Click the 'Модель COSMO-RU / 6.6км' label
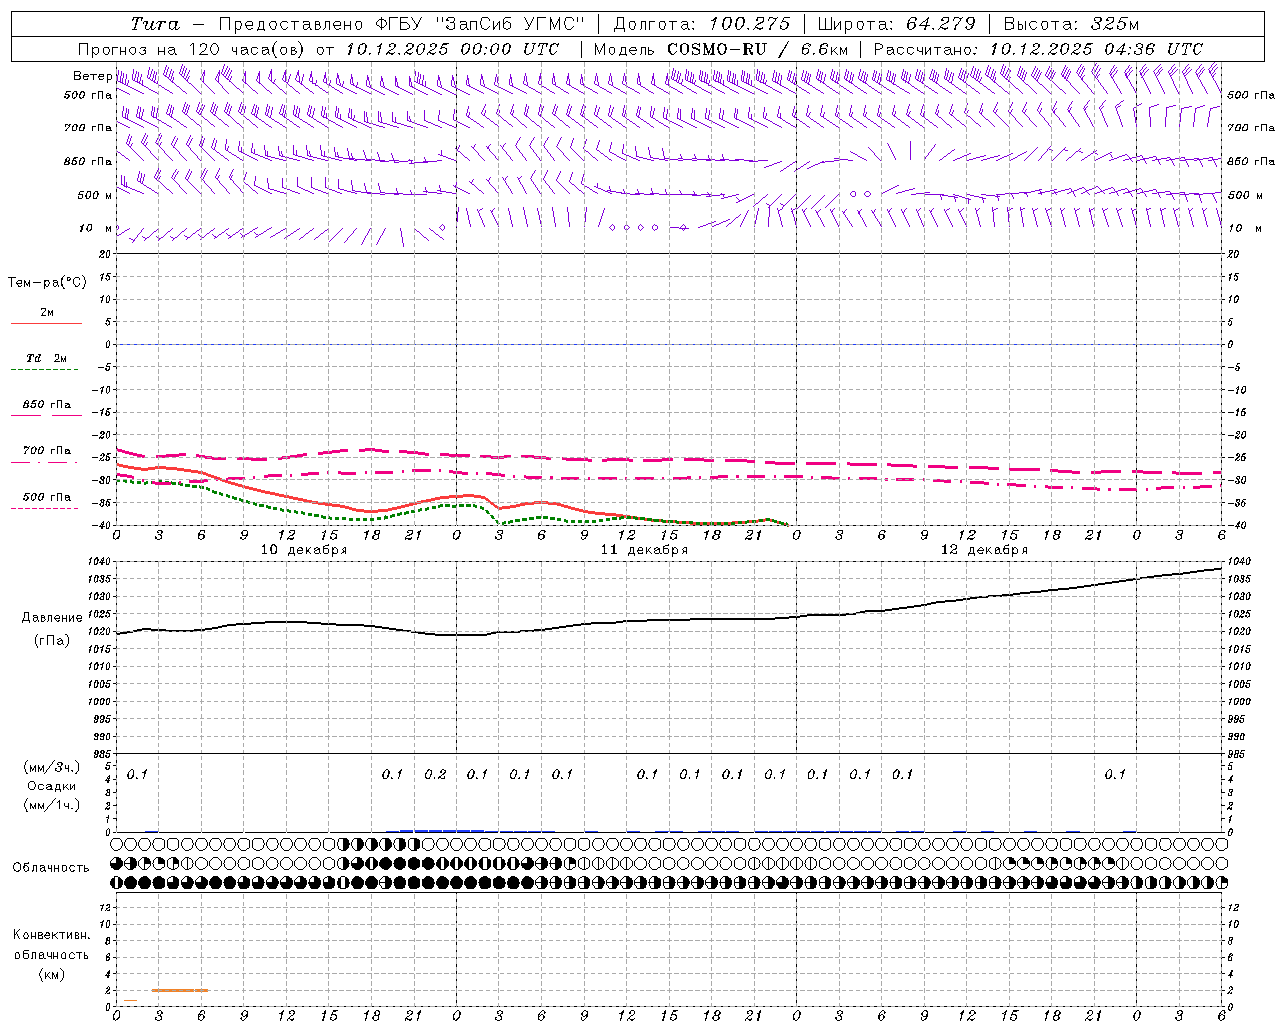The image size is (1280, 1024). (x=720, y=49)
